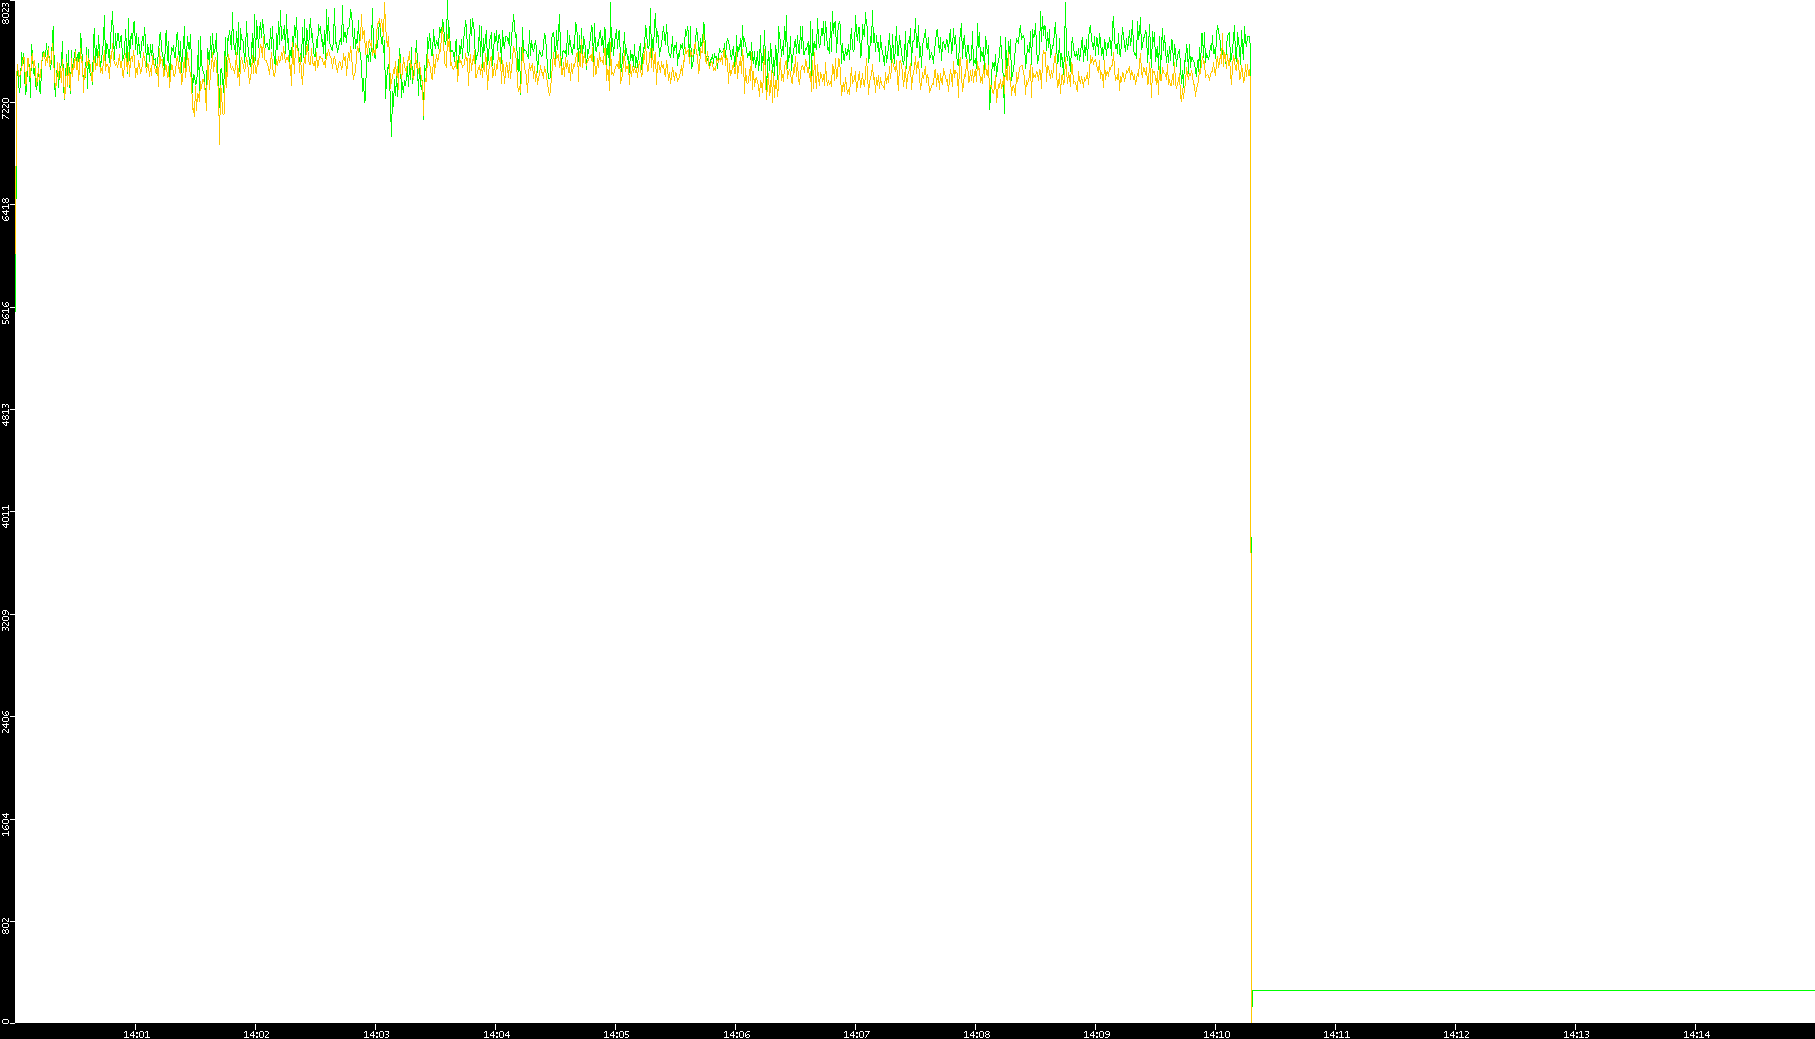Click the 3209 value on vertical axis

6,620
